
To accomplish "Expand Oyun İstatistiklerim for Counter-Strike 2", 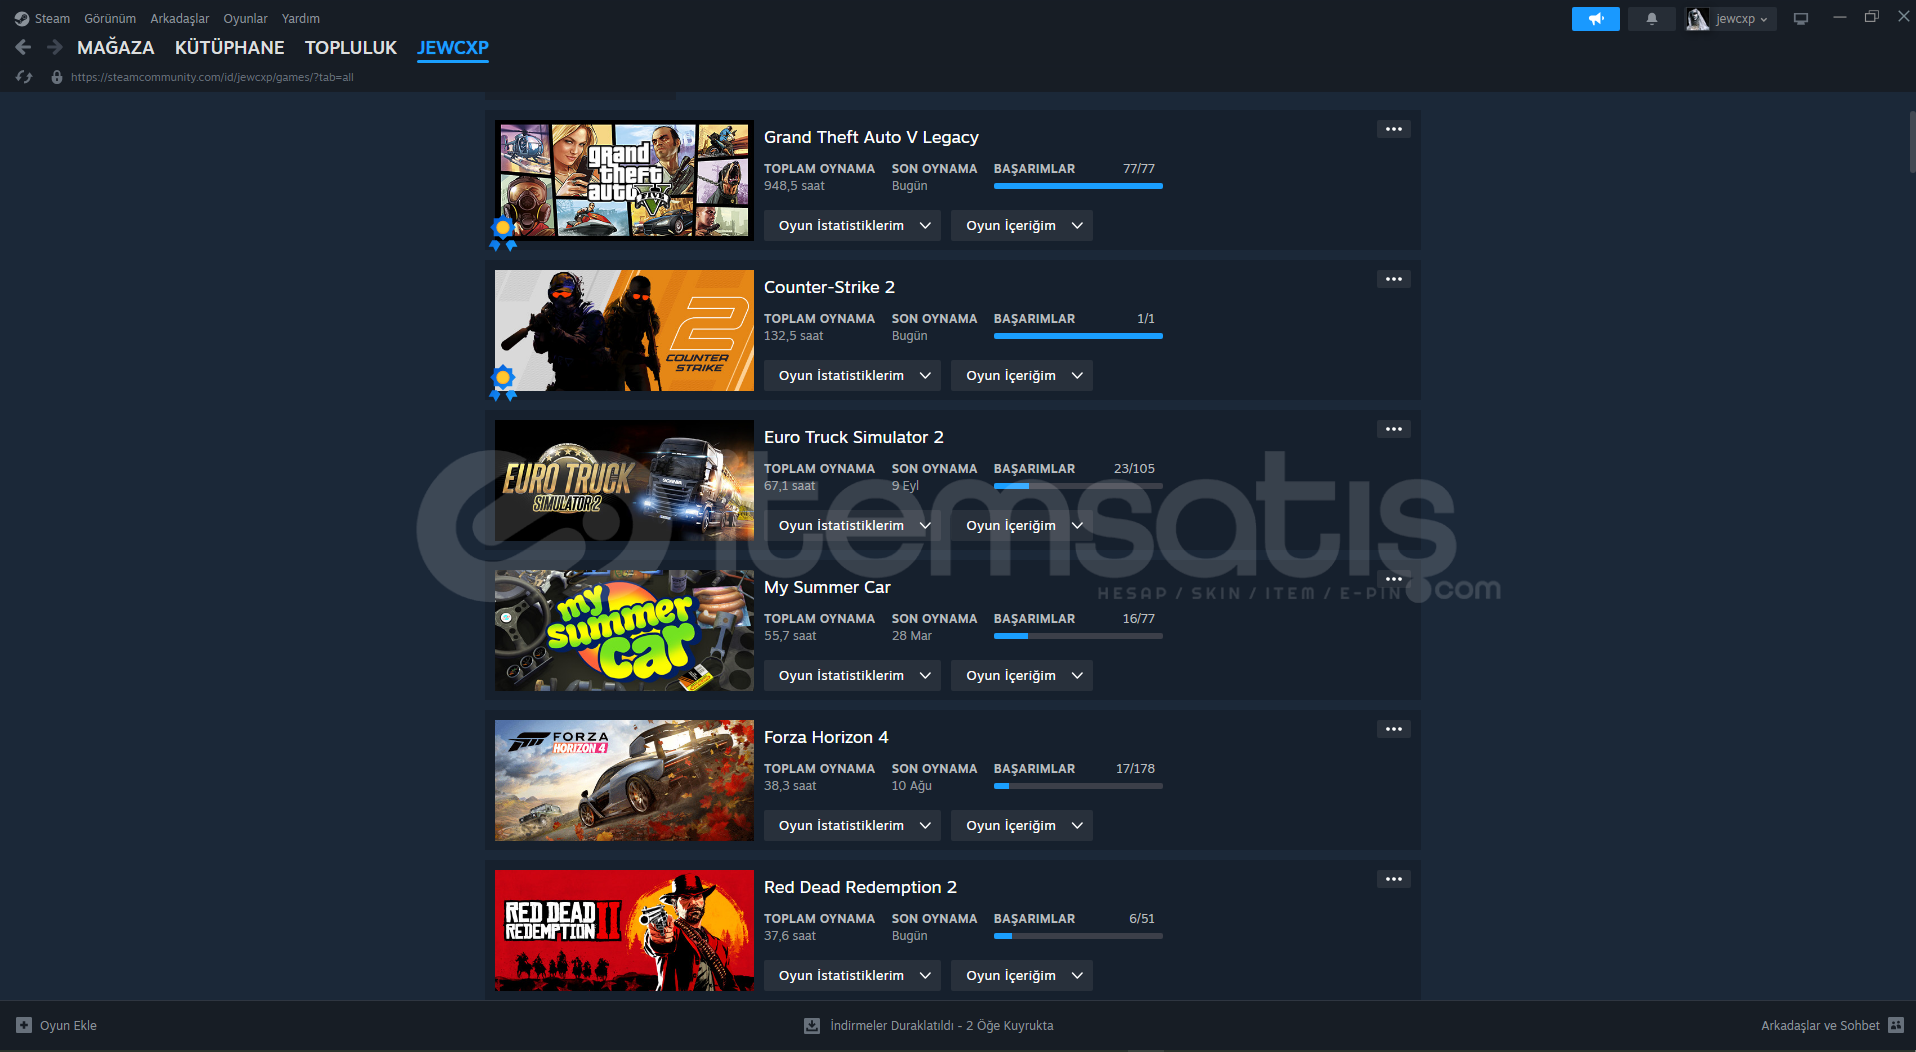I will tap(852, 376).
